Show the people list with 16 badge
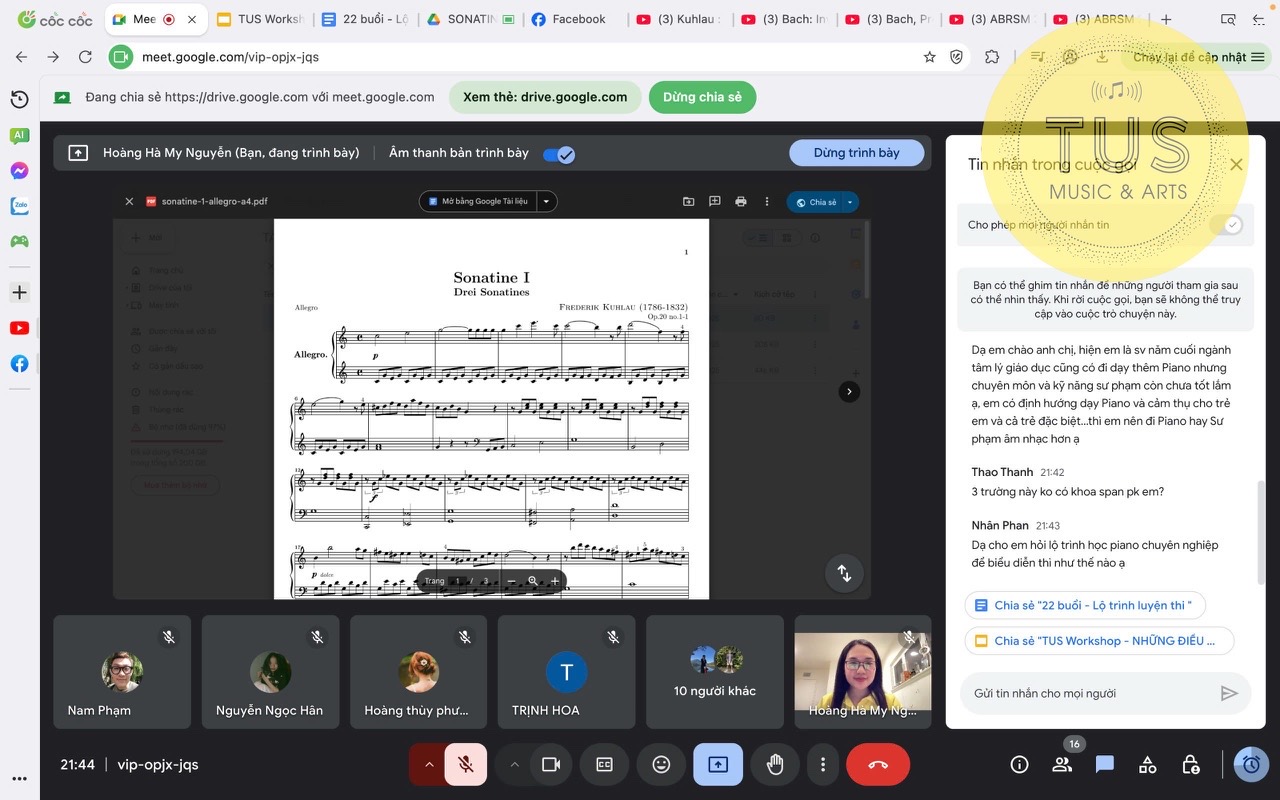The image size is (1280, 800). click(1062, 764)
